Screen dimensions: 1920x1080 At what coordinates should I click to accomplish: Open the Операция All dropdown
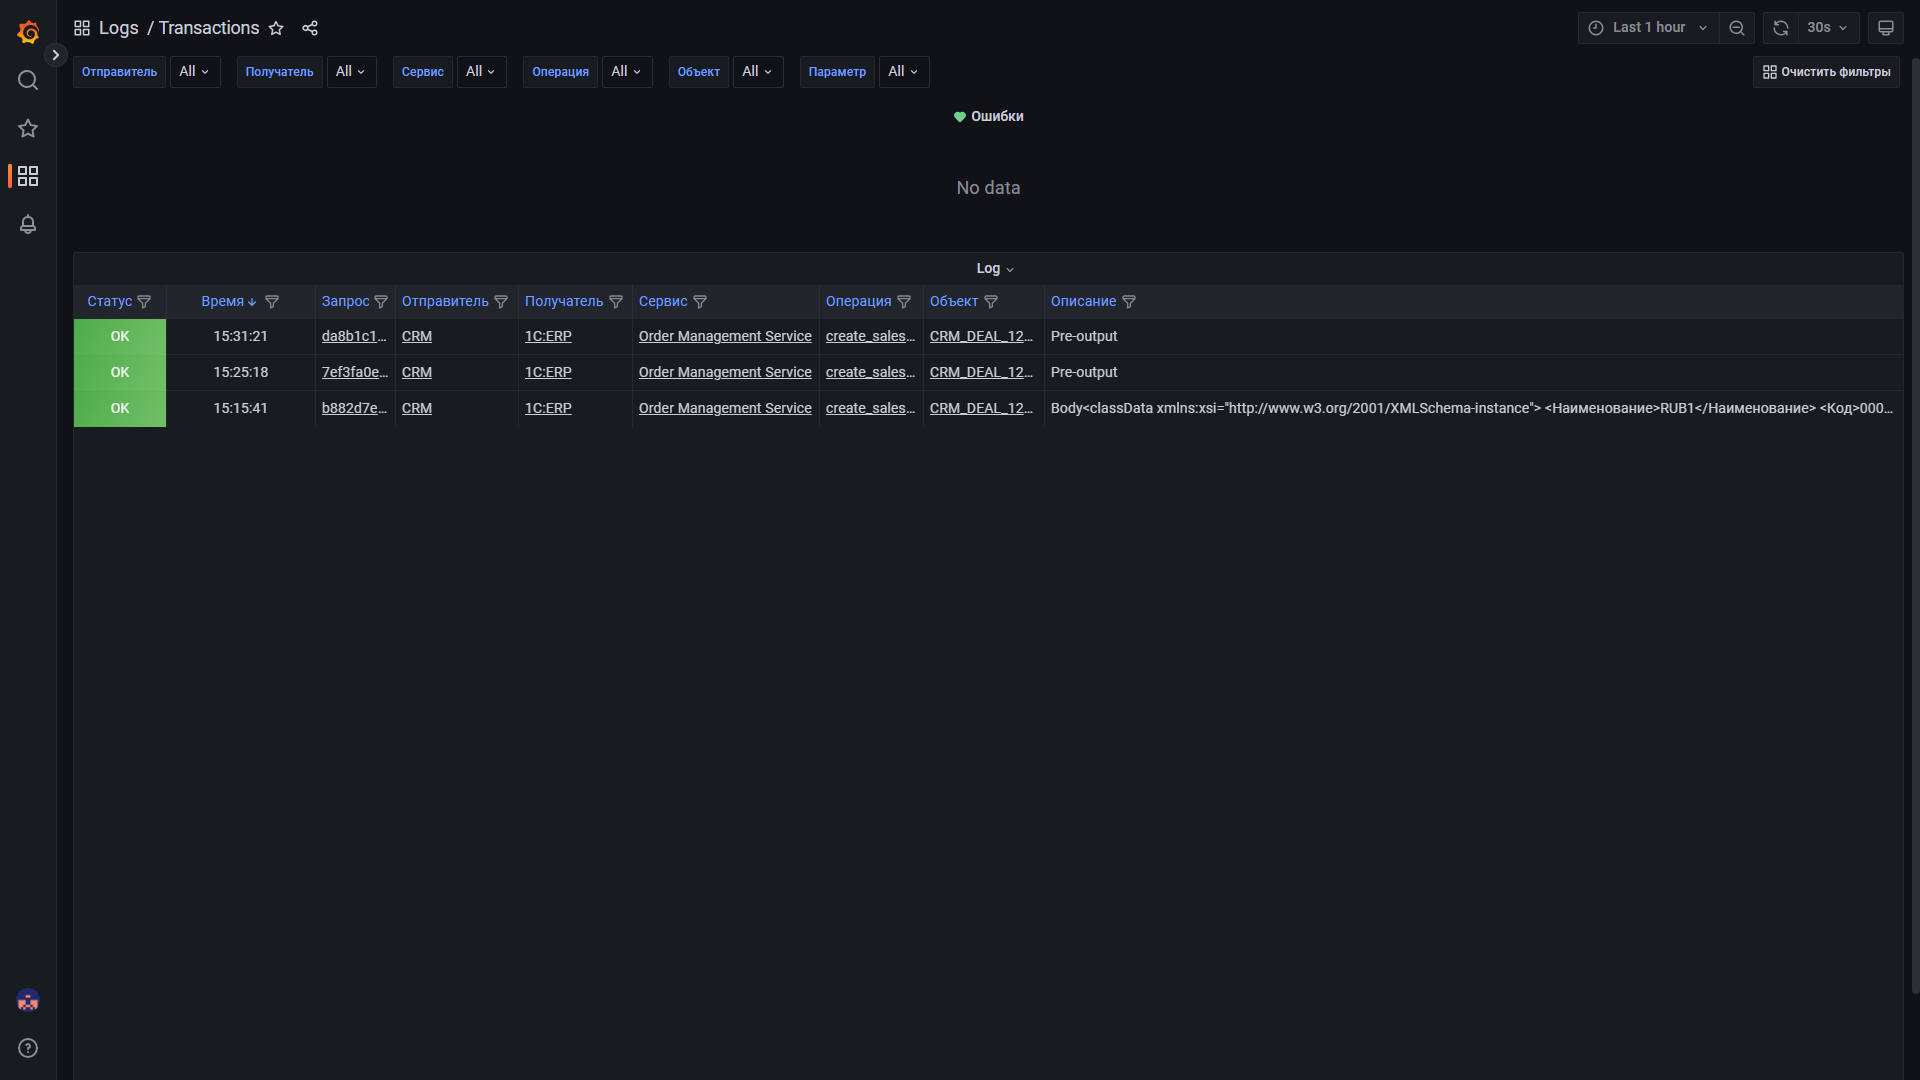627,72
